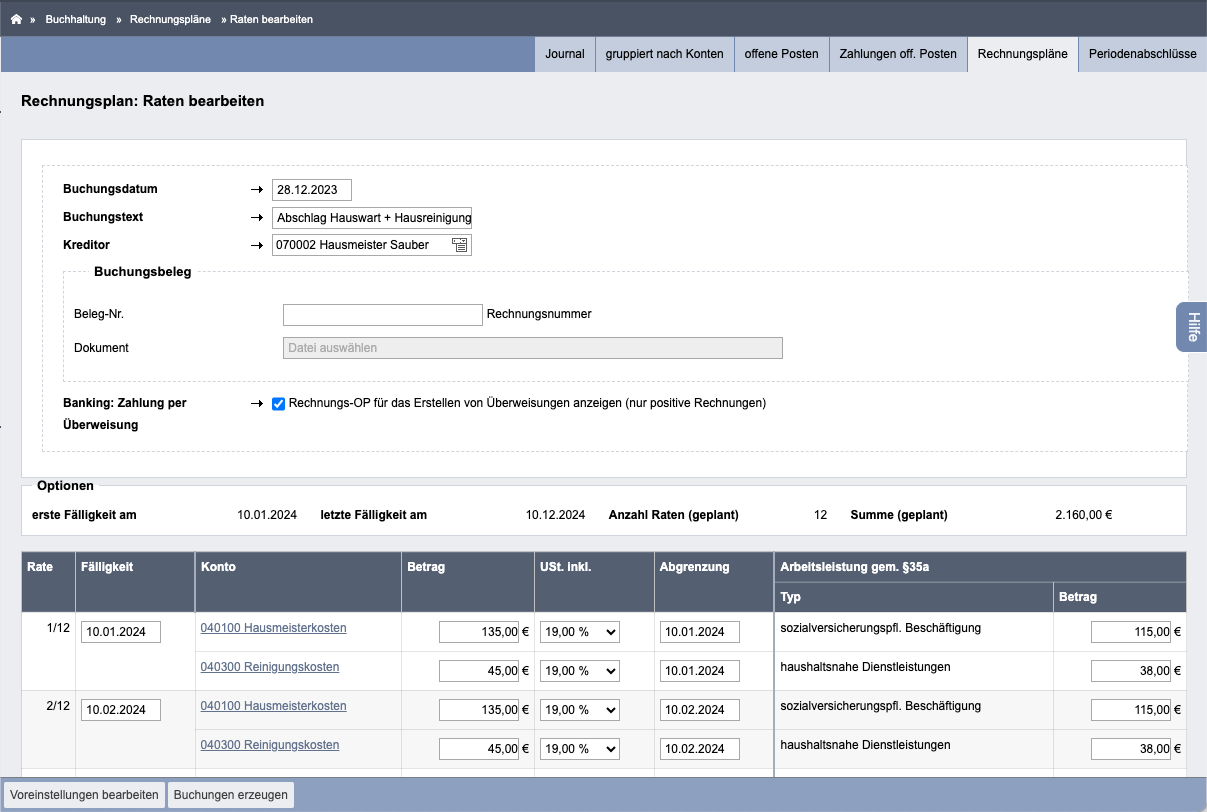This screenshot has width=1207, height=812.
Task: Uncheck Rechnungs-OP für Überweisungen checkbox
Action: (279, 404)
